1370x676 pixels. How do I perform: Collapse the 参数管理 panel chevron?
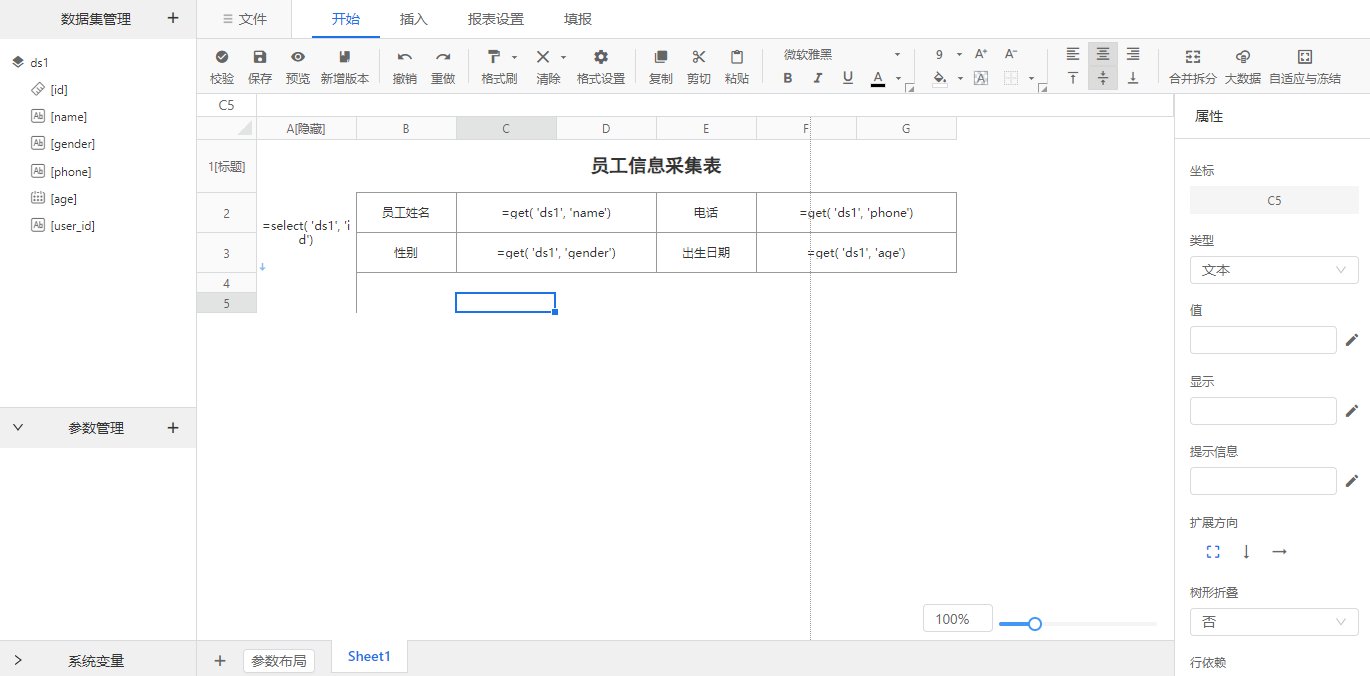pos(17,428)
